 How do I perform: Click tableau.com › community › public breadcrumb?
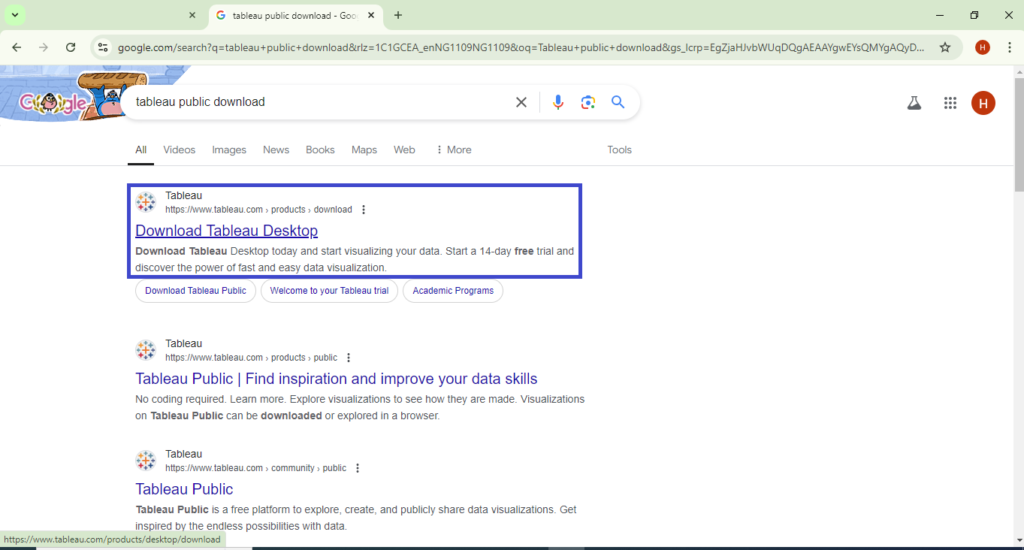(x=255, y=468)
